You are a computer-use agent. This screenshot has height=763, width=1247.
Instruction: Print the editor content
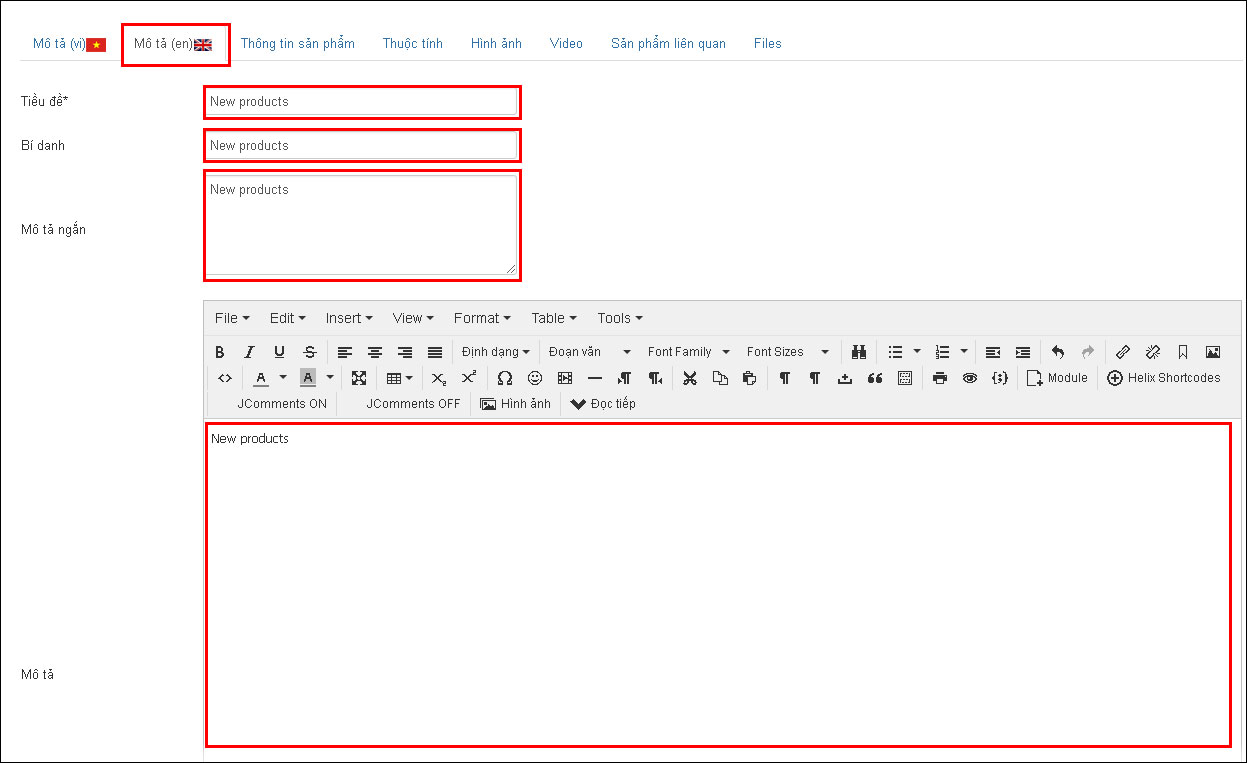(940, 378)
